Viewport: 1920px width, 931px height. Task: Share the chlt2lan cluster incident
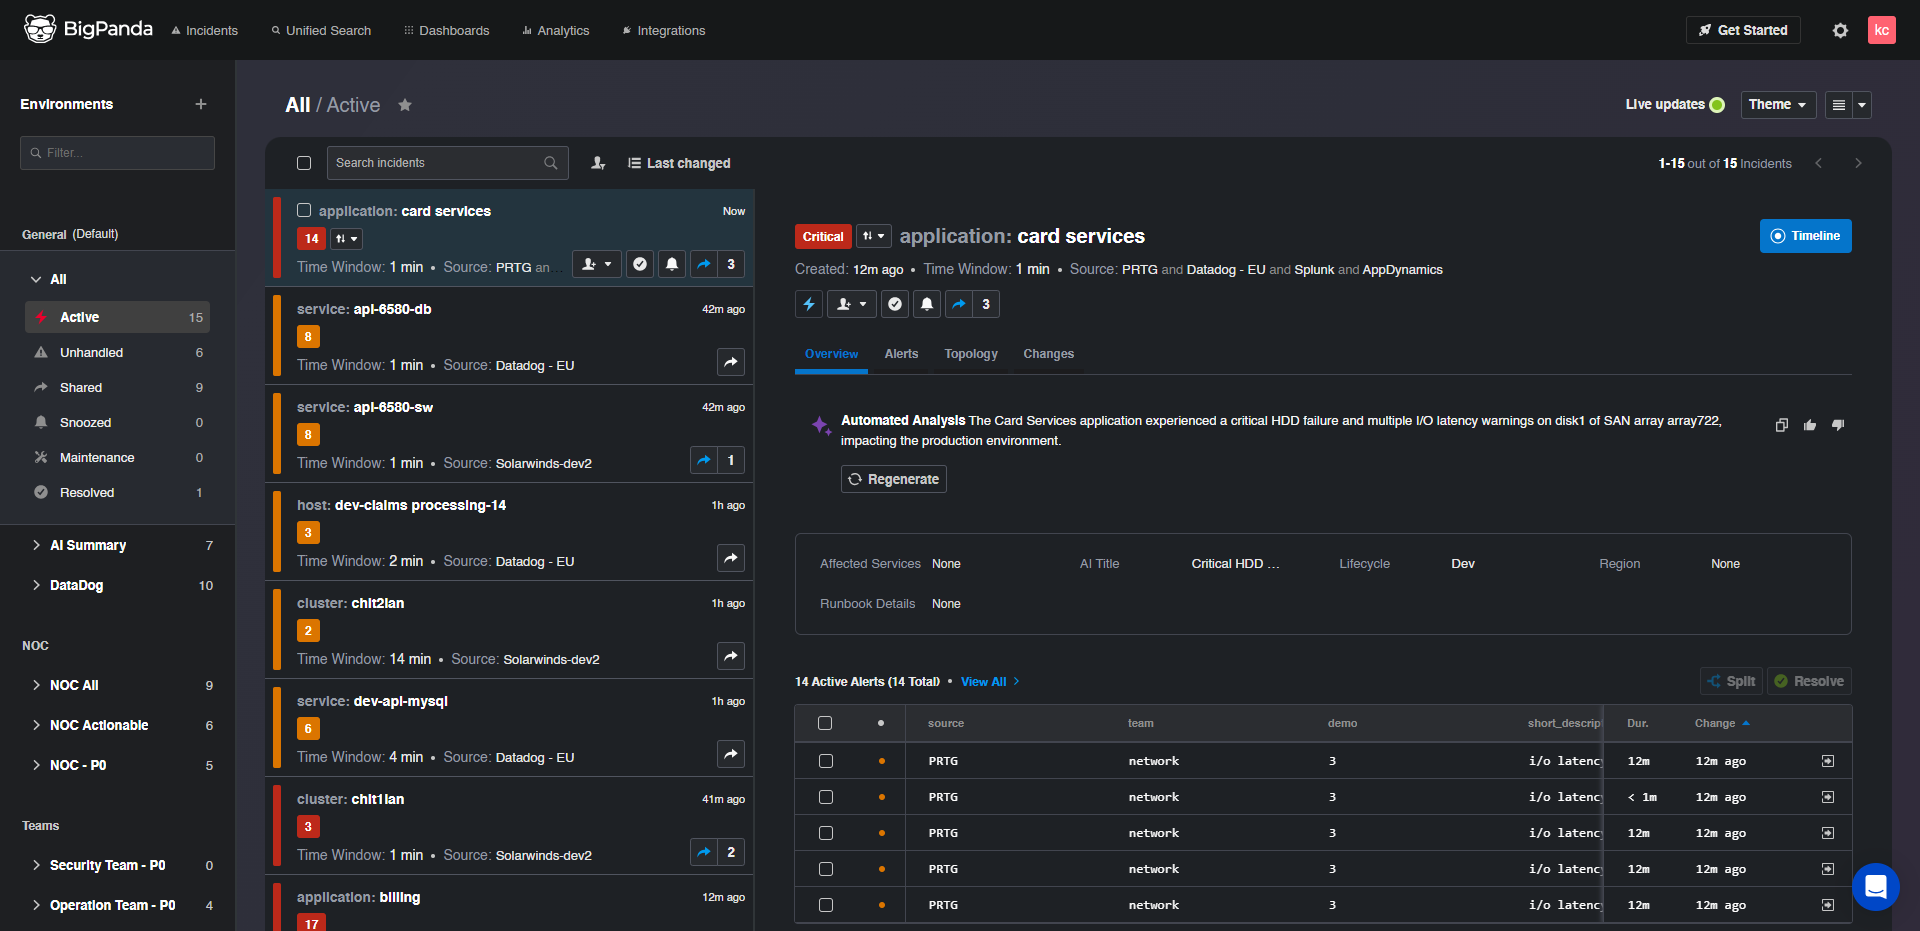click(x=731, y=656)
